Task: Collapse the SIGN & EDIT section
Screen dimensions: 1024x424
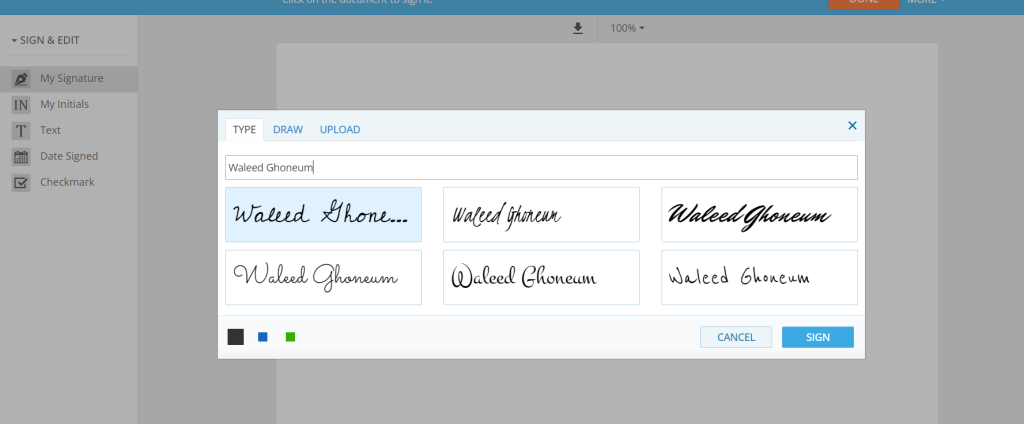Action: (x=46, y=41)
